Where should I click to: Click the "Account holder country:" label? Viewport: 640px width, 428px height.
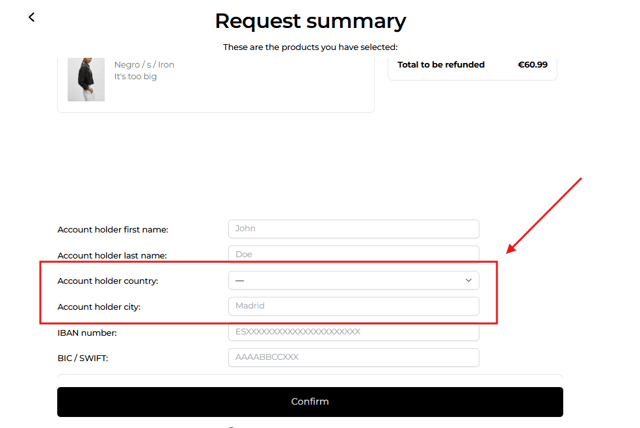pos(108,281)
